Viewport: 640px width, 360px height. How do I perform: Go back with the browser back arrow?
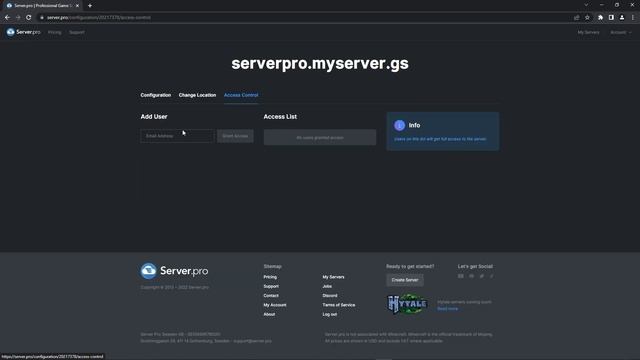point(7,18)
